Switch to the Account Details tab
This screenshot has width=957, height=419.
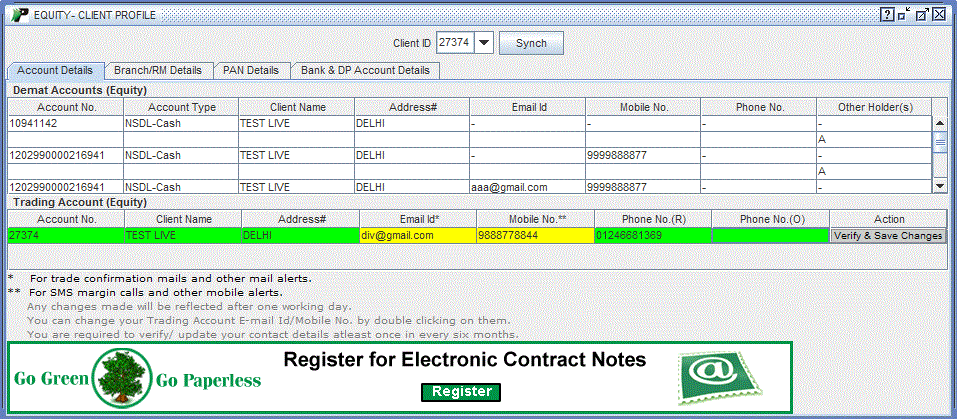pos(55,70)
